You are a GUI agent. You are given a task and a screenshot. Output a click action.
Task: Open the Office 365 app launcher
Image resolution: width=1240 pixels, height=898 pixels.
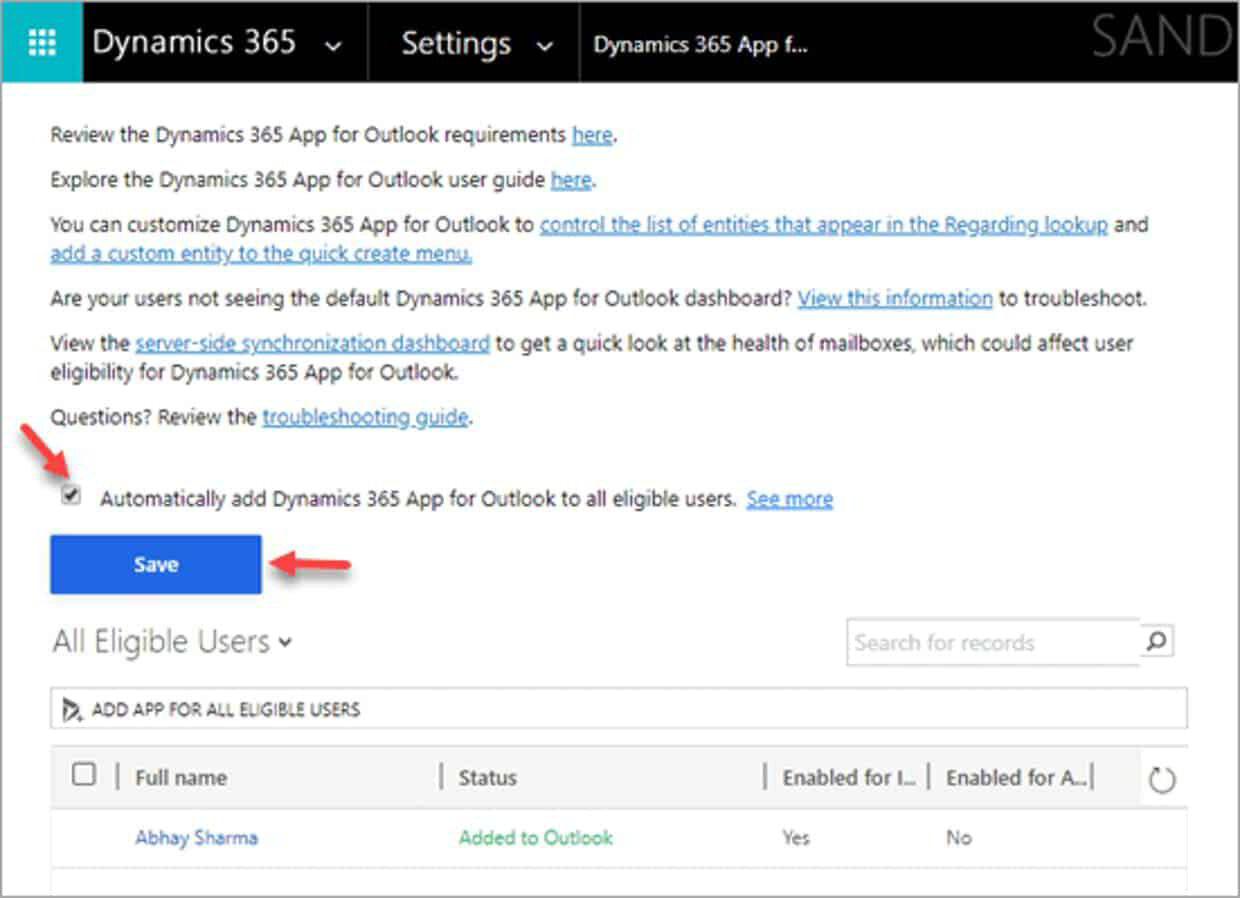coord(41,42)
